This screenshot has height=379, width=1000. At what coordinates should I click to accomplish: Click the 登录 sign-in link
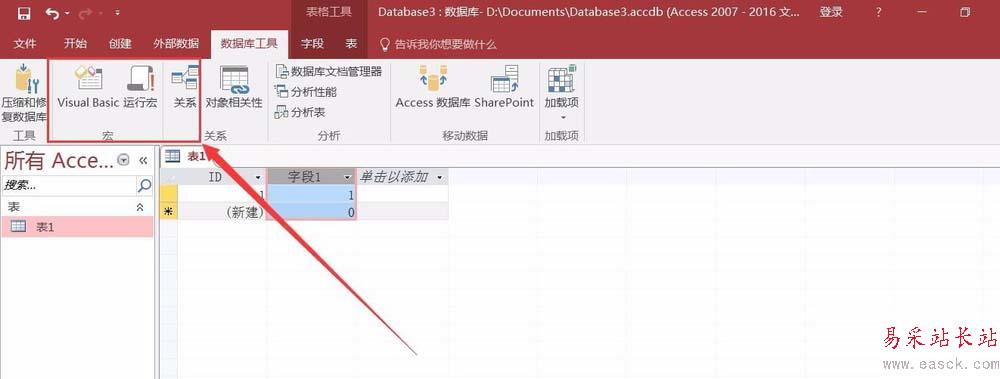click(831, 12)
